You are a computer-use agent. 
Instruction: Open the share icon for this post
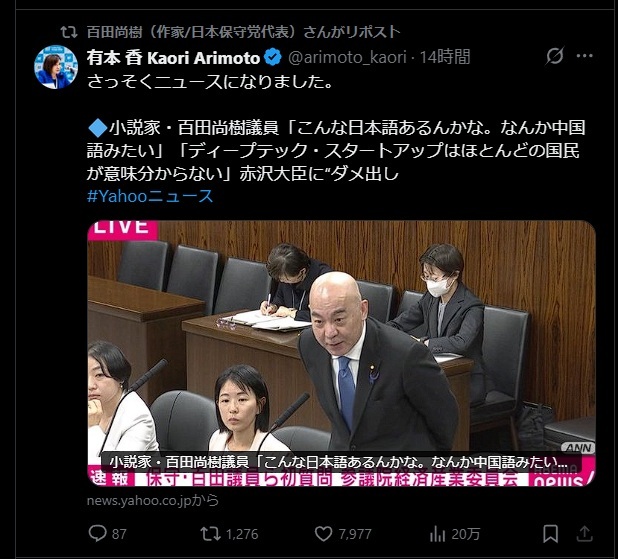584,534
